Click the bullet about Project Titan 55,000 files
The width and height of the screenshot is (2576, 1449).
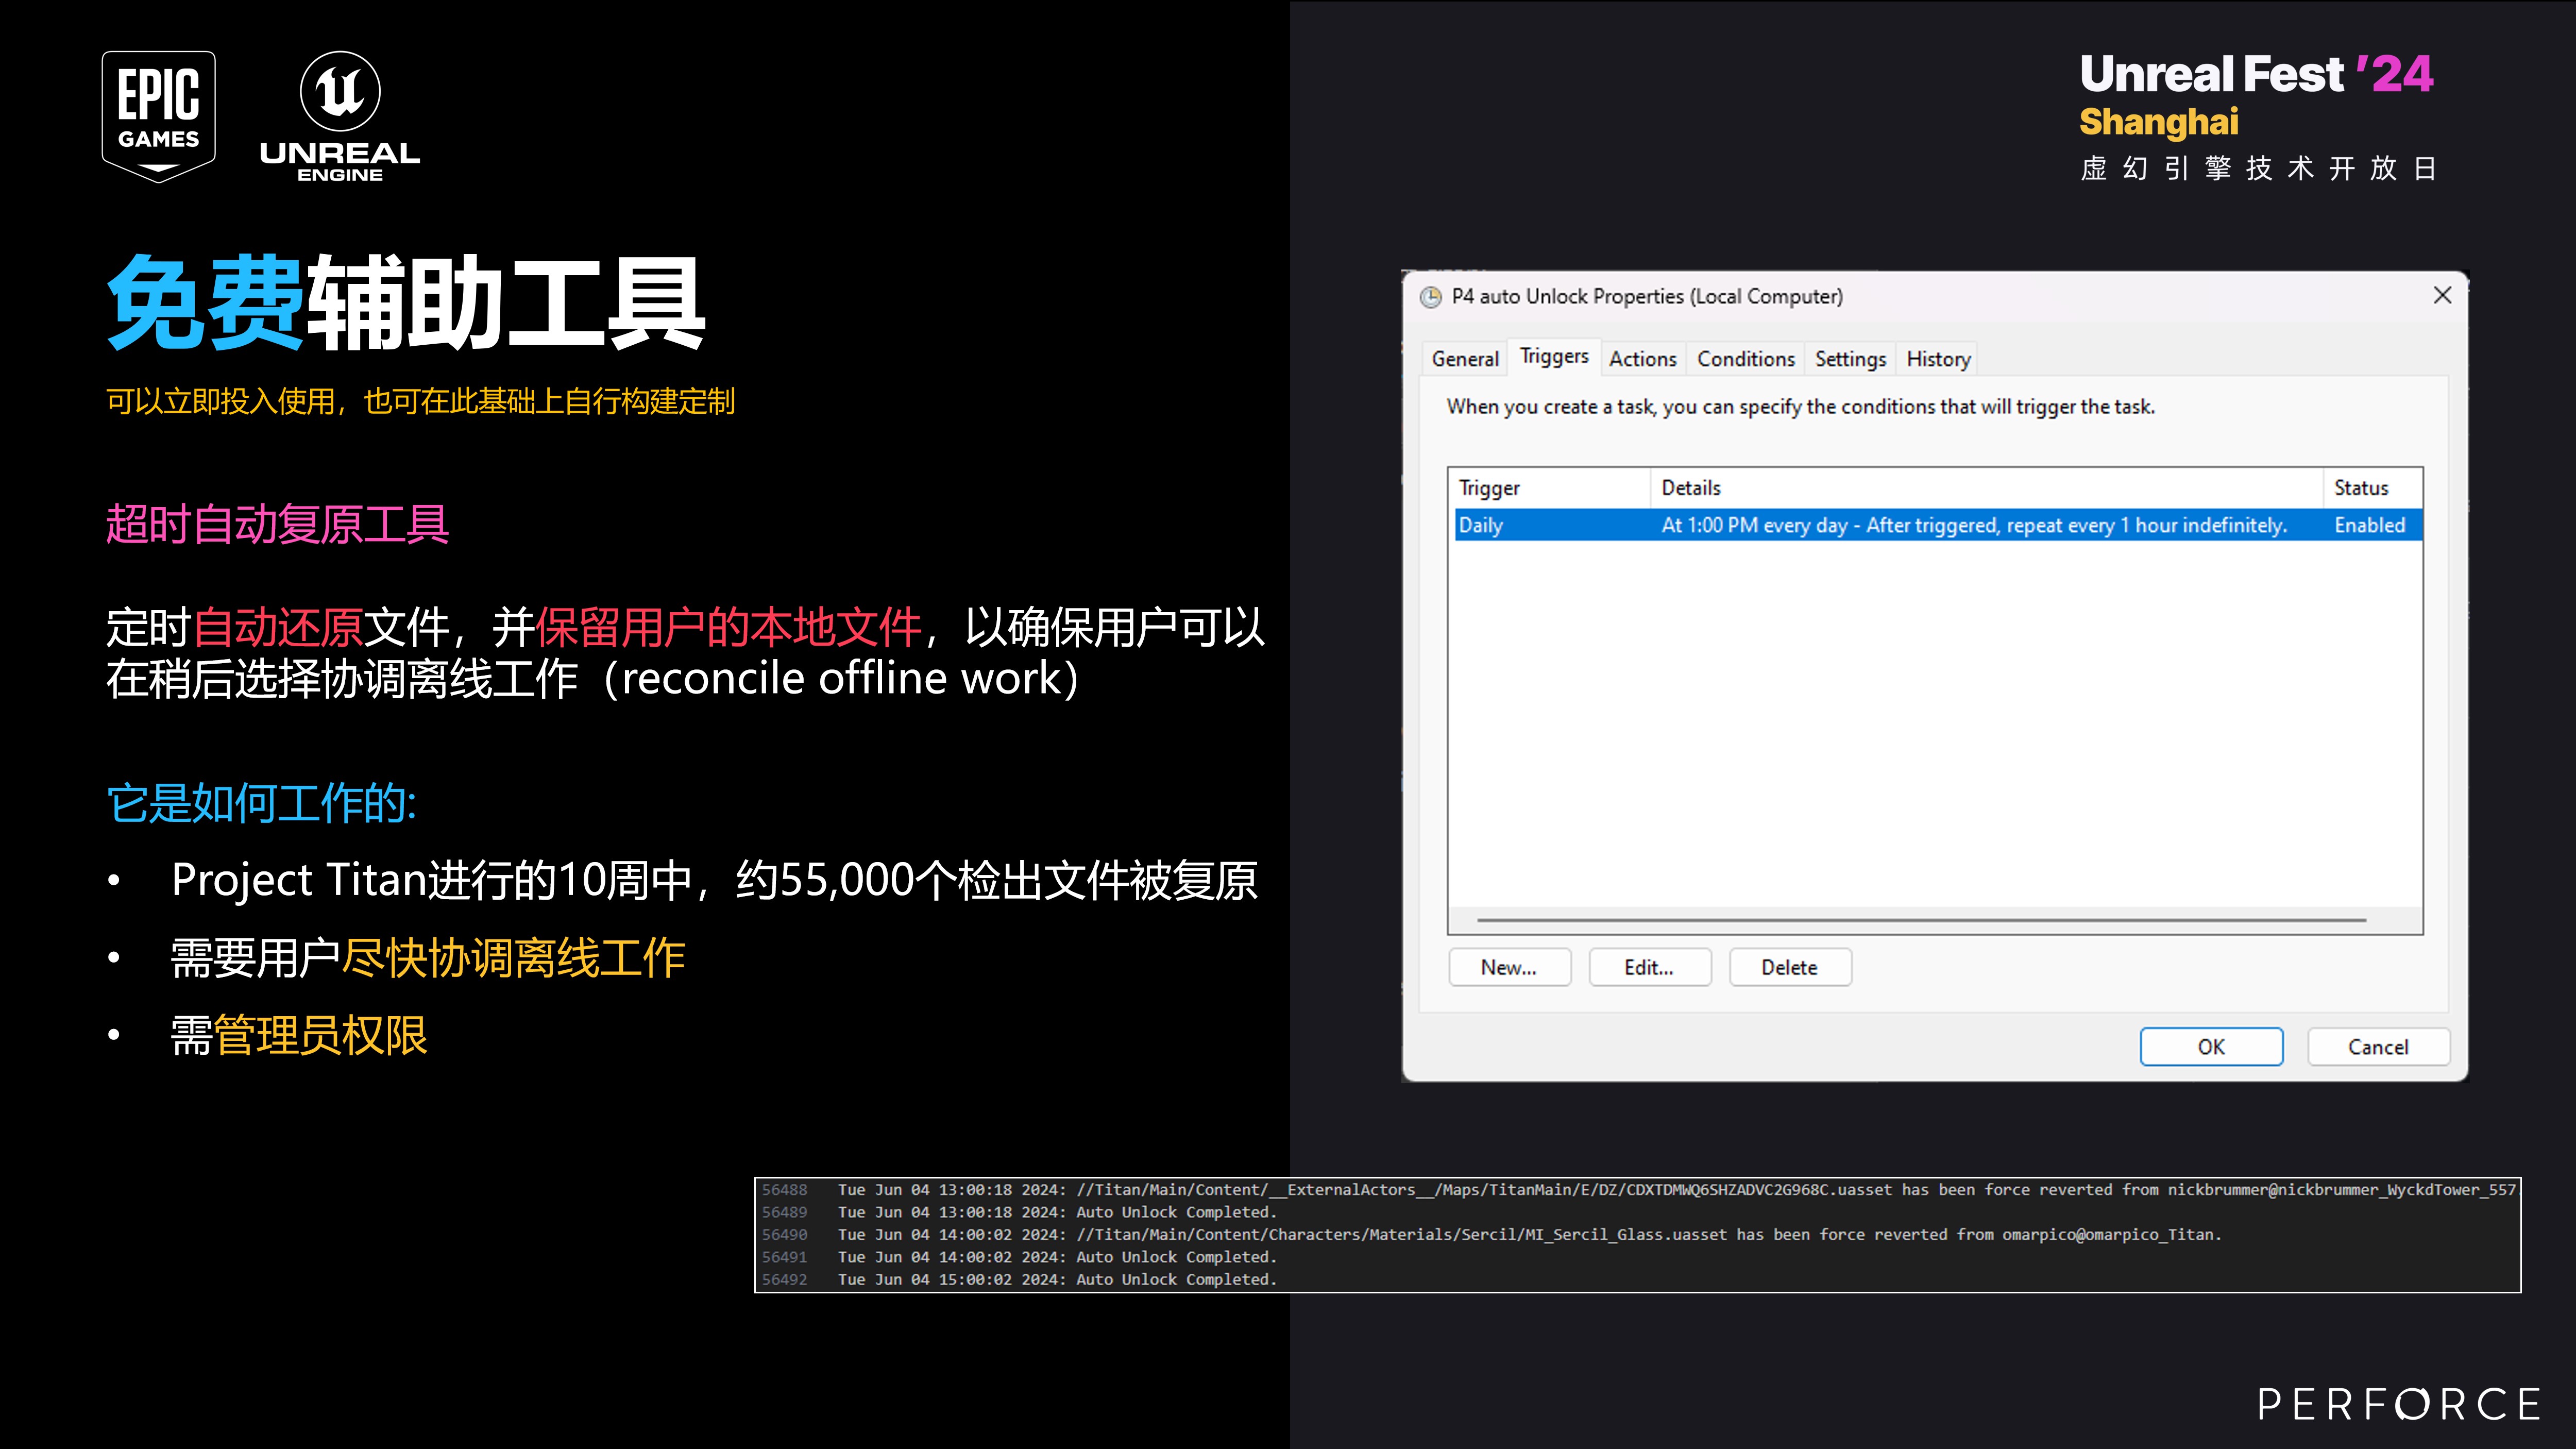point(714,881)
